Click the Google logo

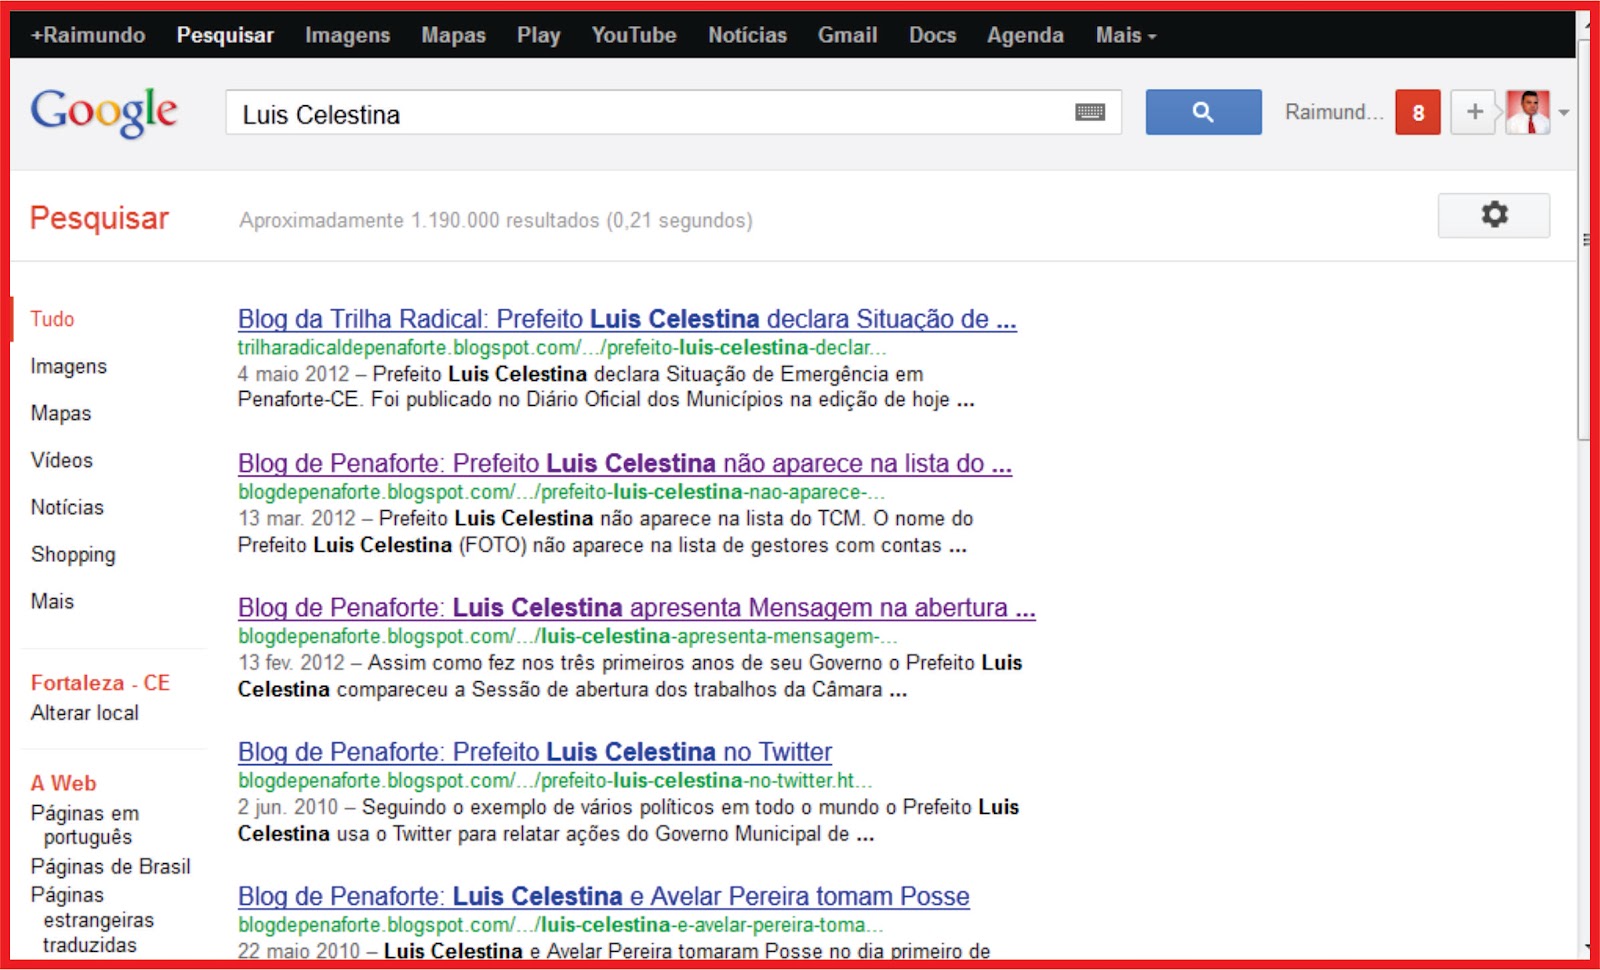(x=104, y=112)
